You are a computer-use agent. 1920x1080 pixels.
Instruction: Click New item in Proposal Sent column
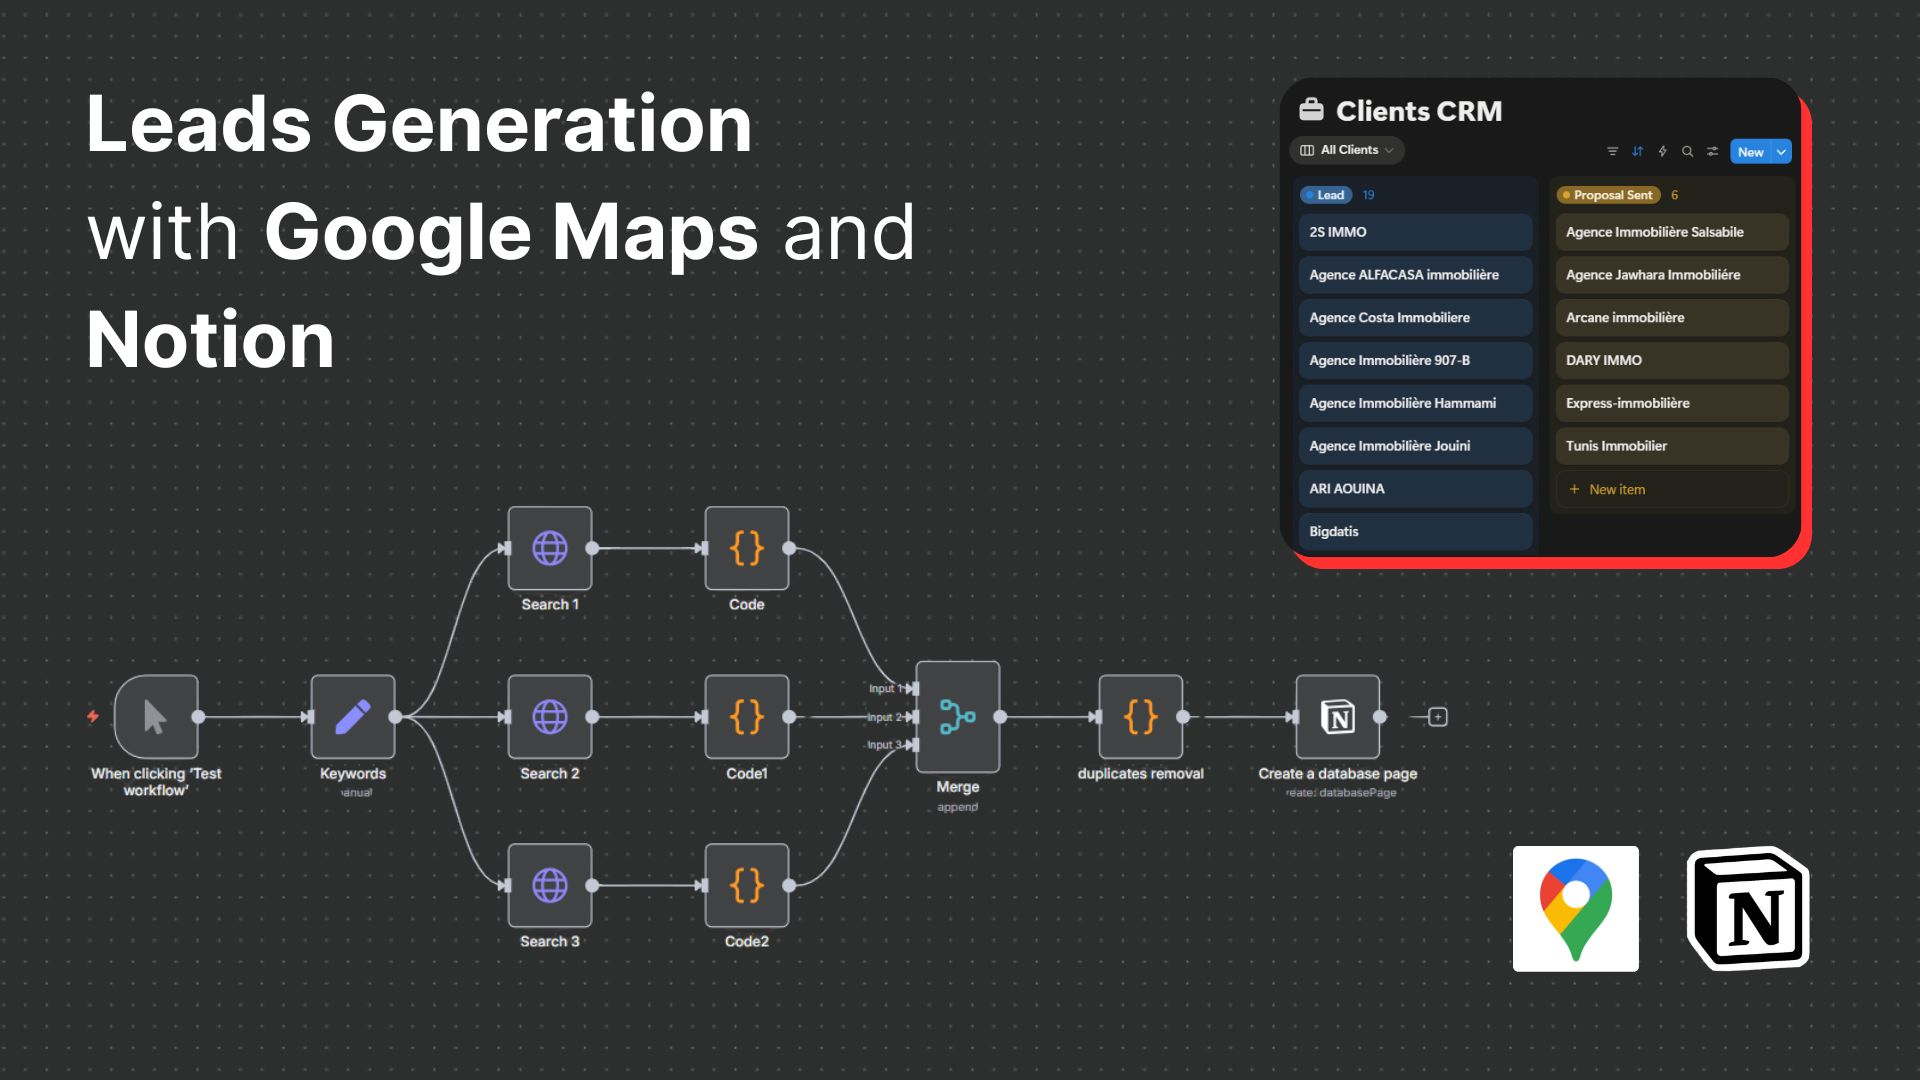[x=1616, y=489]
